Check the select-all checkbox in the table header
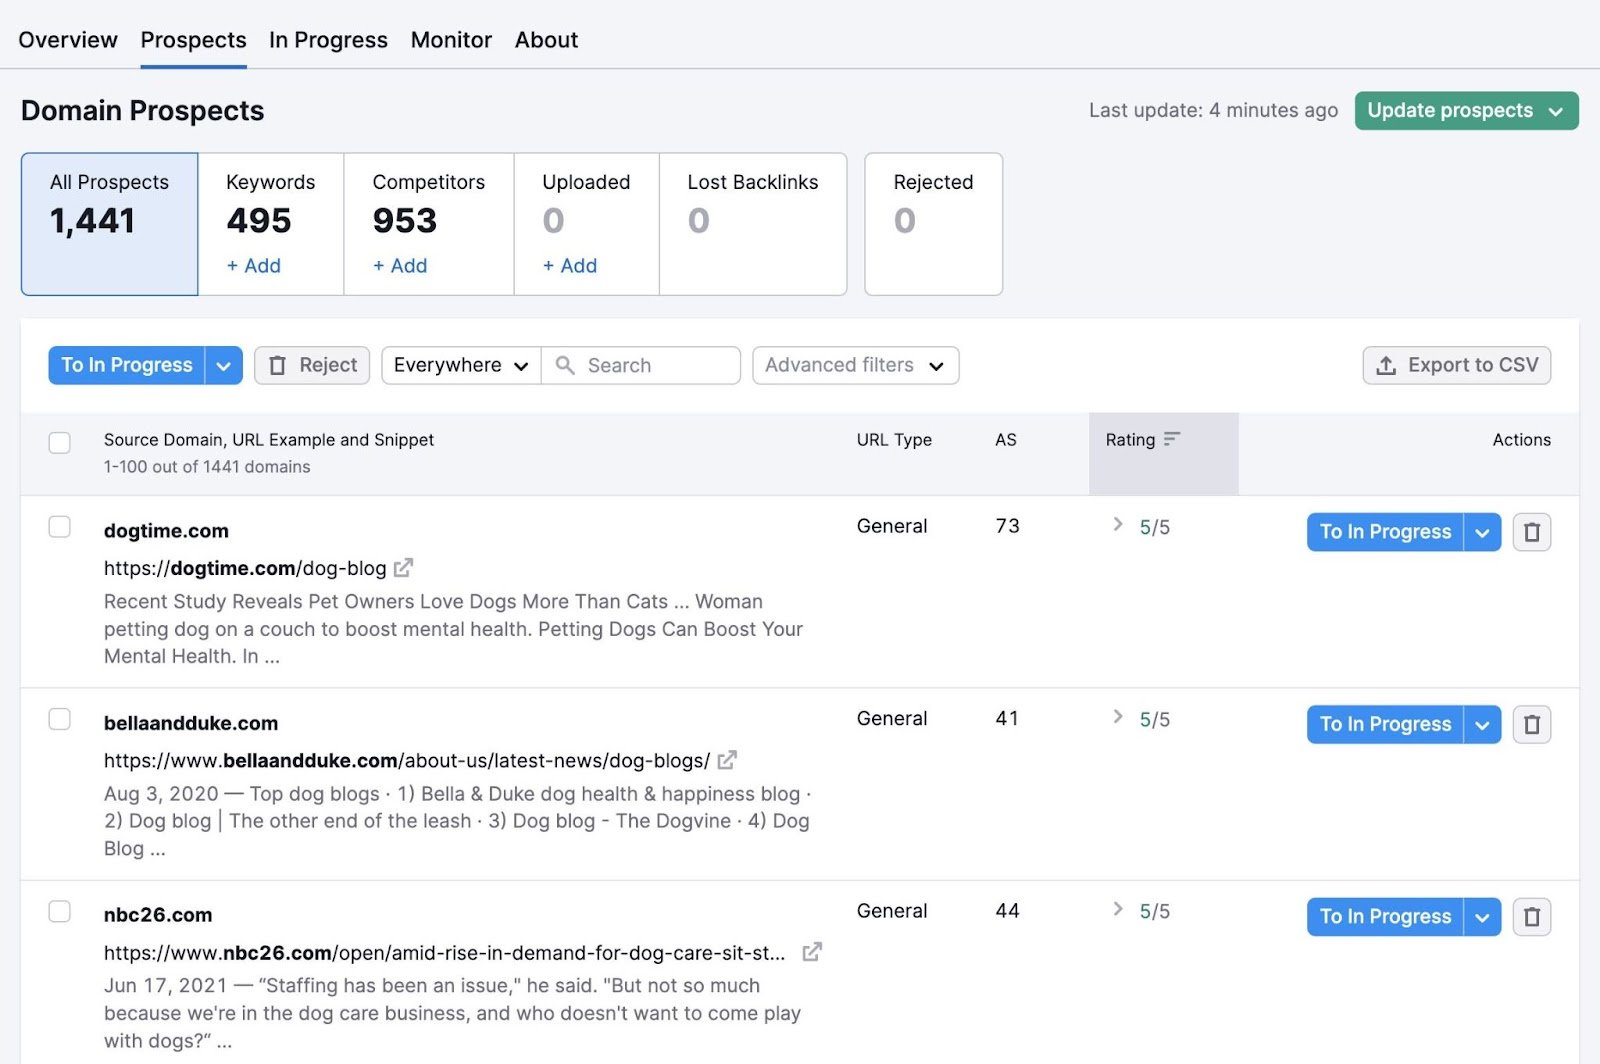Viewport: 1600px width, 1064px height. [60, 442]
